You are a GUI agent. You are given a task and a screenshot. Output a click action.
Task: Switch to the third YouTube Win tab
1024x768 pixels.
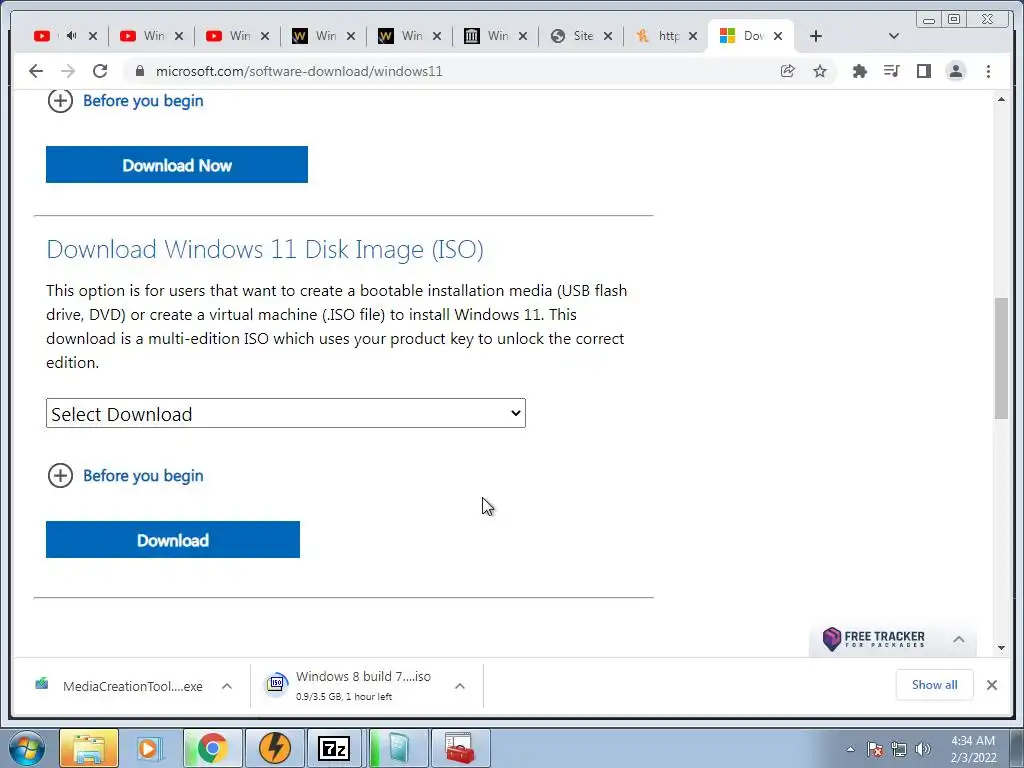(229, 36)
